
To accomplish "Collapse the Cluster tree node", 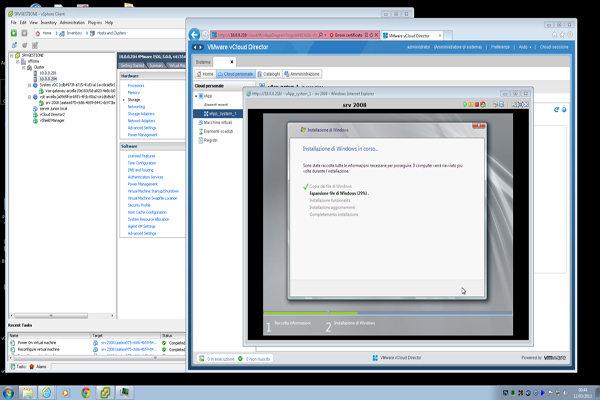I will click(25, 67).
